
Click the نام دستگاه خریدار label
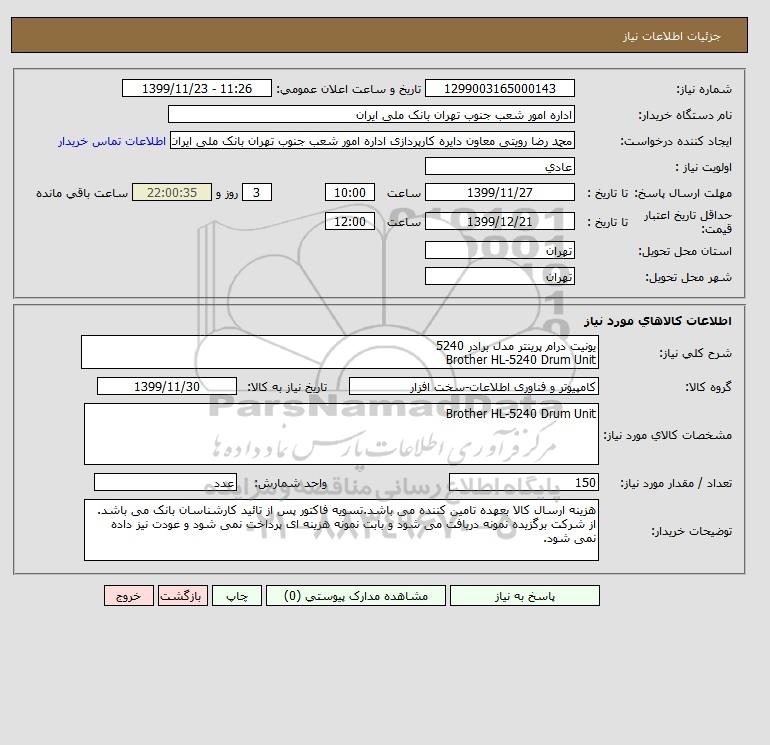(685, 115)
